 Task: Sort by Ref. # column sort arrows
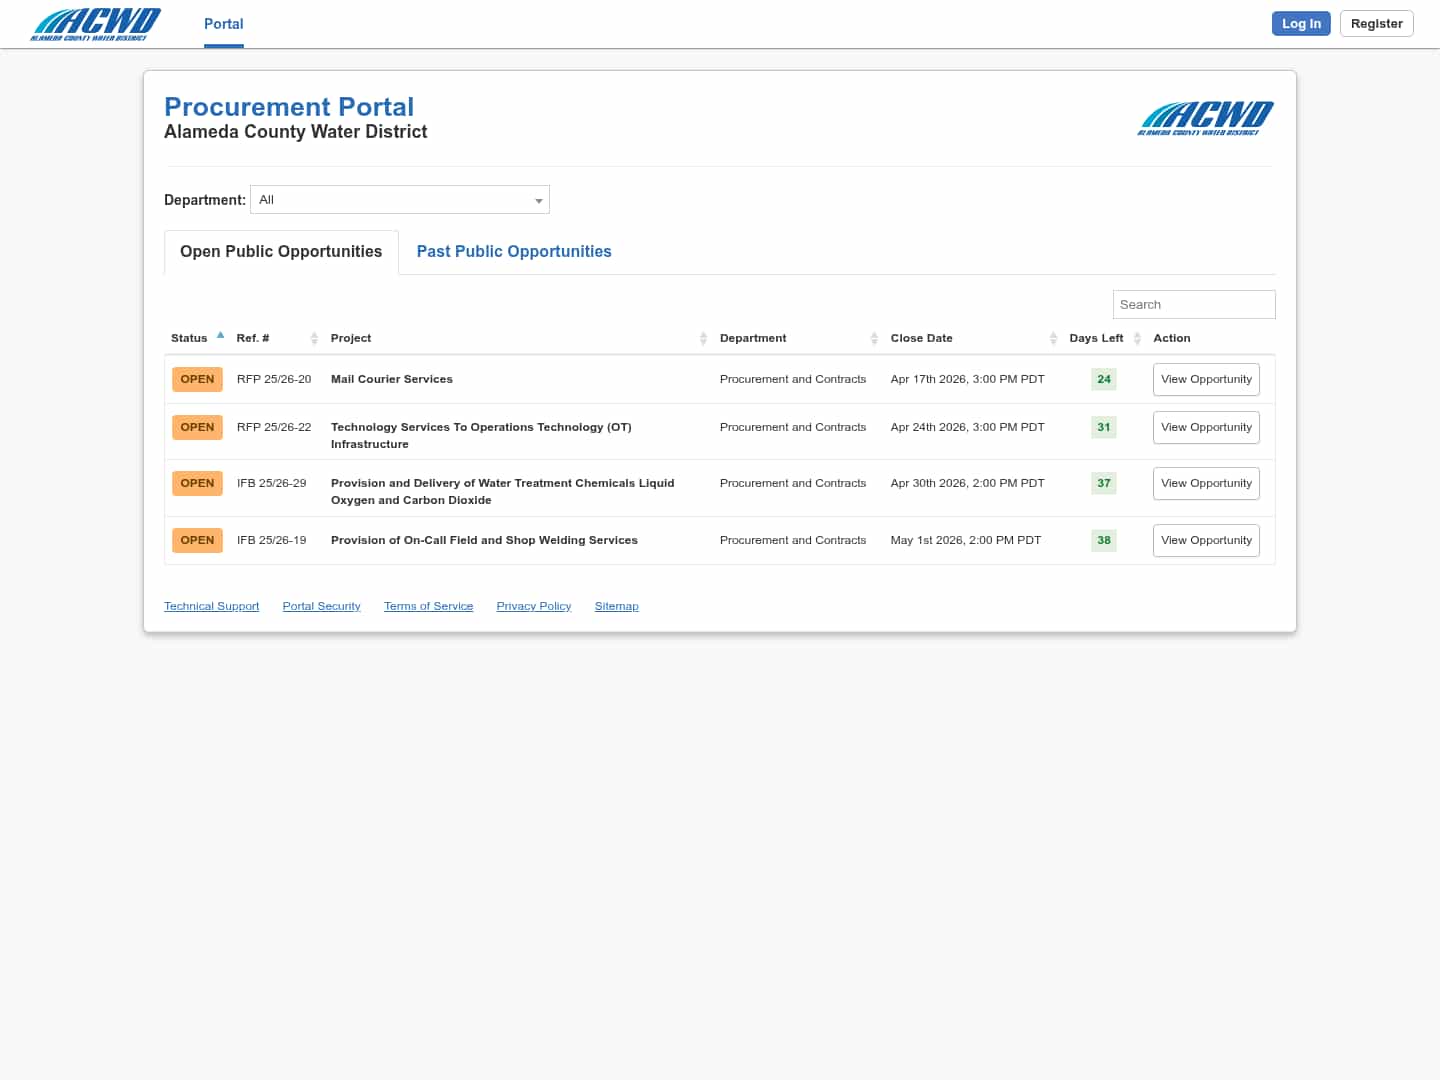click(x=314, y=339)
